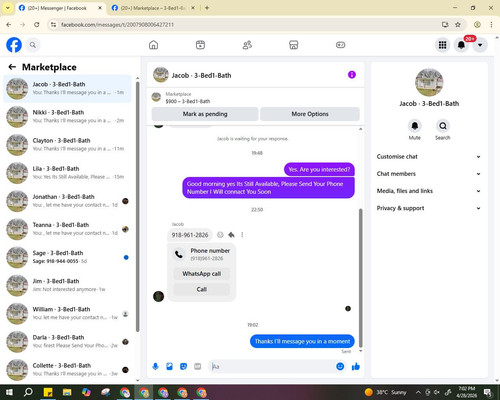Click the Call button in the phone card
The width and height of the screenshot is (500, 400).
click(202, 289)
